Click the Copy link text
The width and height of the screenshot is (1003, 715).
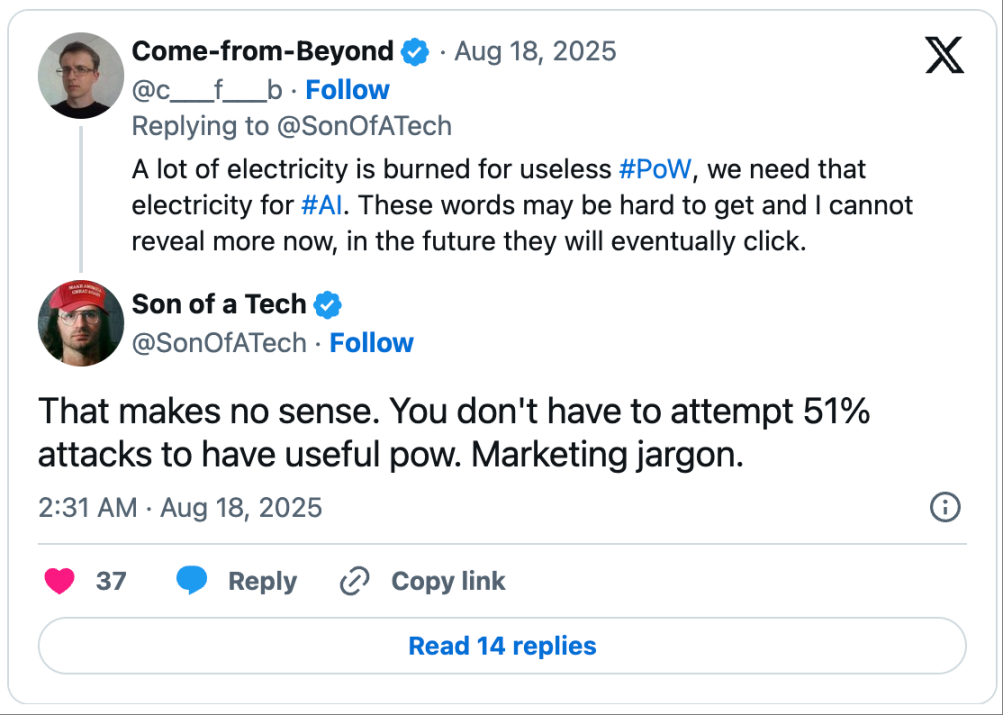click(448, 581)
